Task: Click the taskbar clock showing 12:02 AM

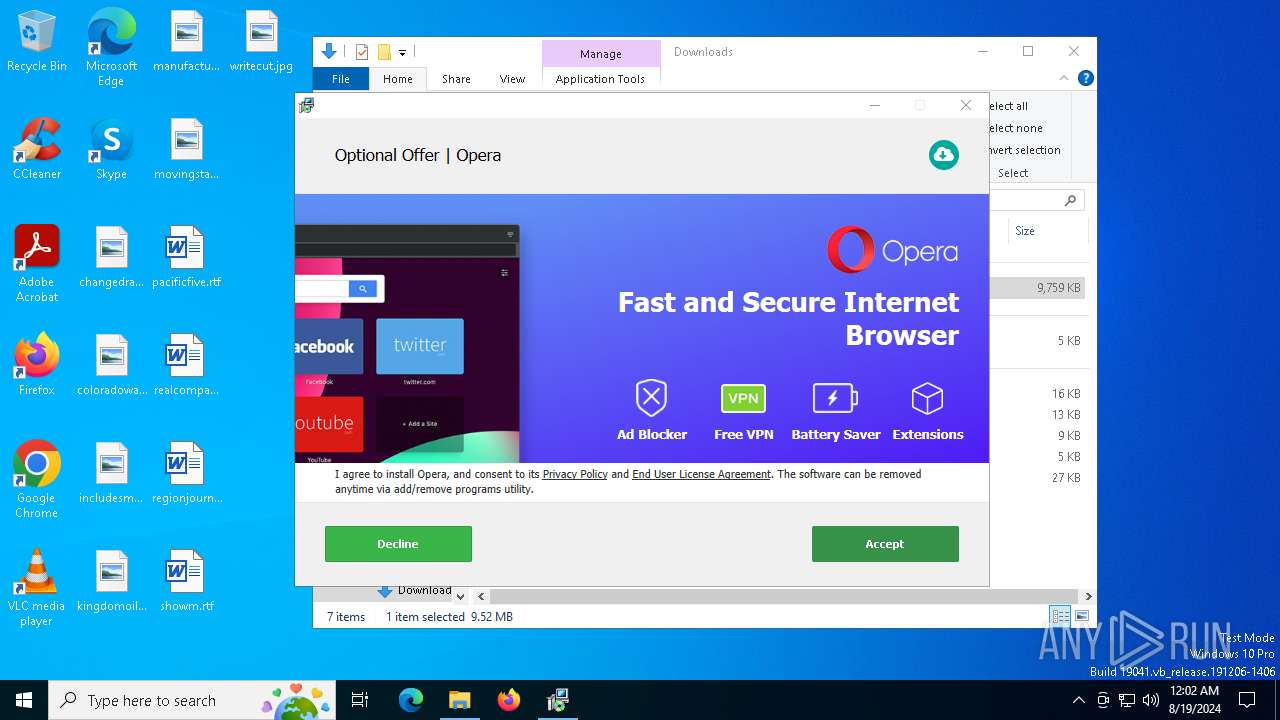Action: pyautogui.click(x=1195, y=700)
